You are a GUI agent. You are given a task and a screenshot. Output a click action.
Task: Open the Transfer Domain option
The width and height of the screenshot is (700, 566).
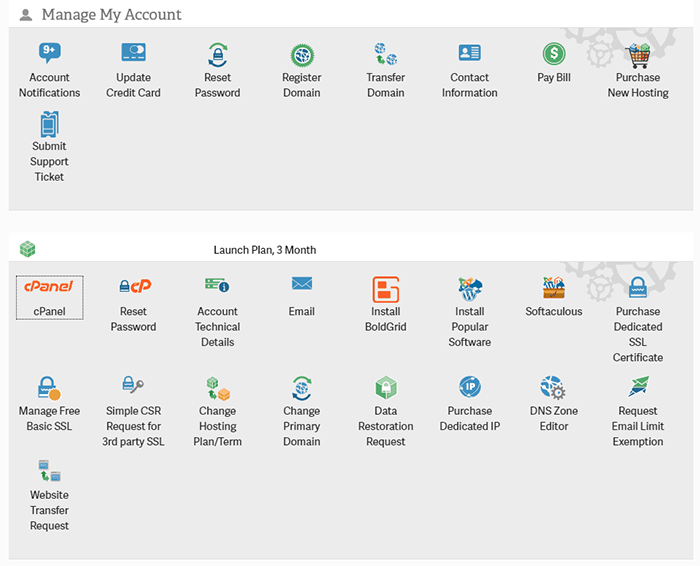tap(385, 54)
